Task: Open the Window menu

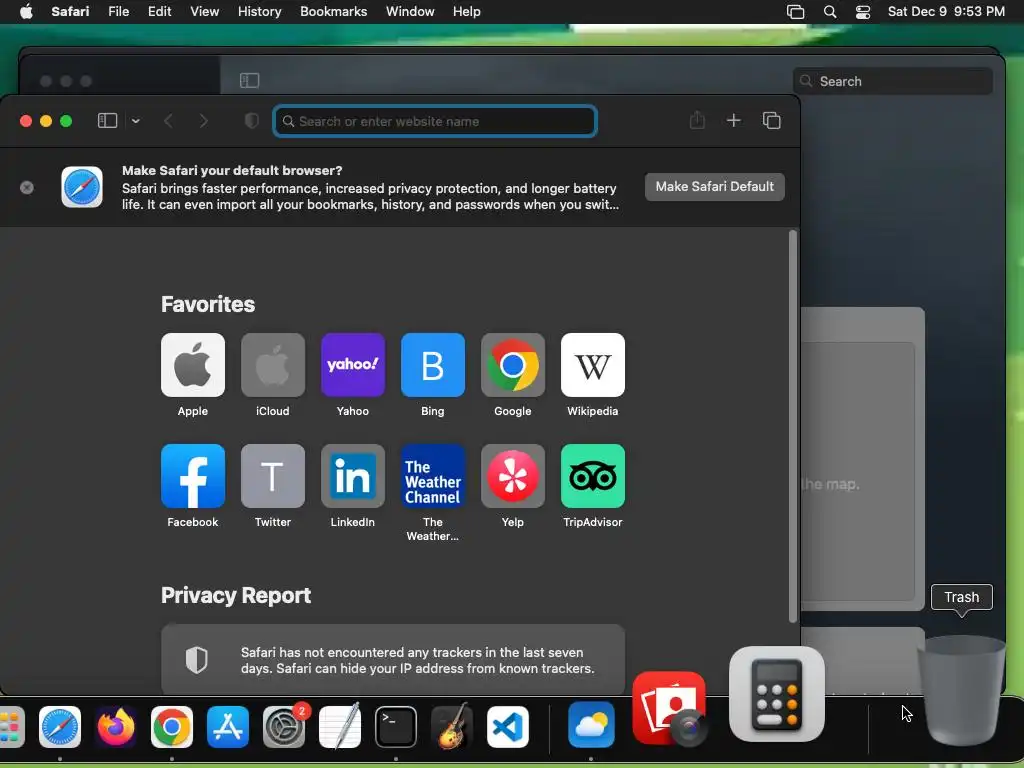Action: click(x=410, y=12)
